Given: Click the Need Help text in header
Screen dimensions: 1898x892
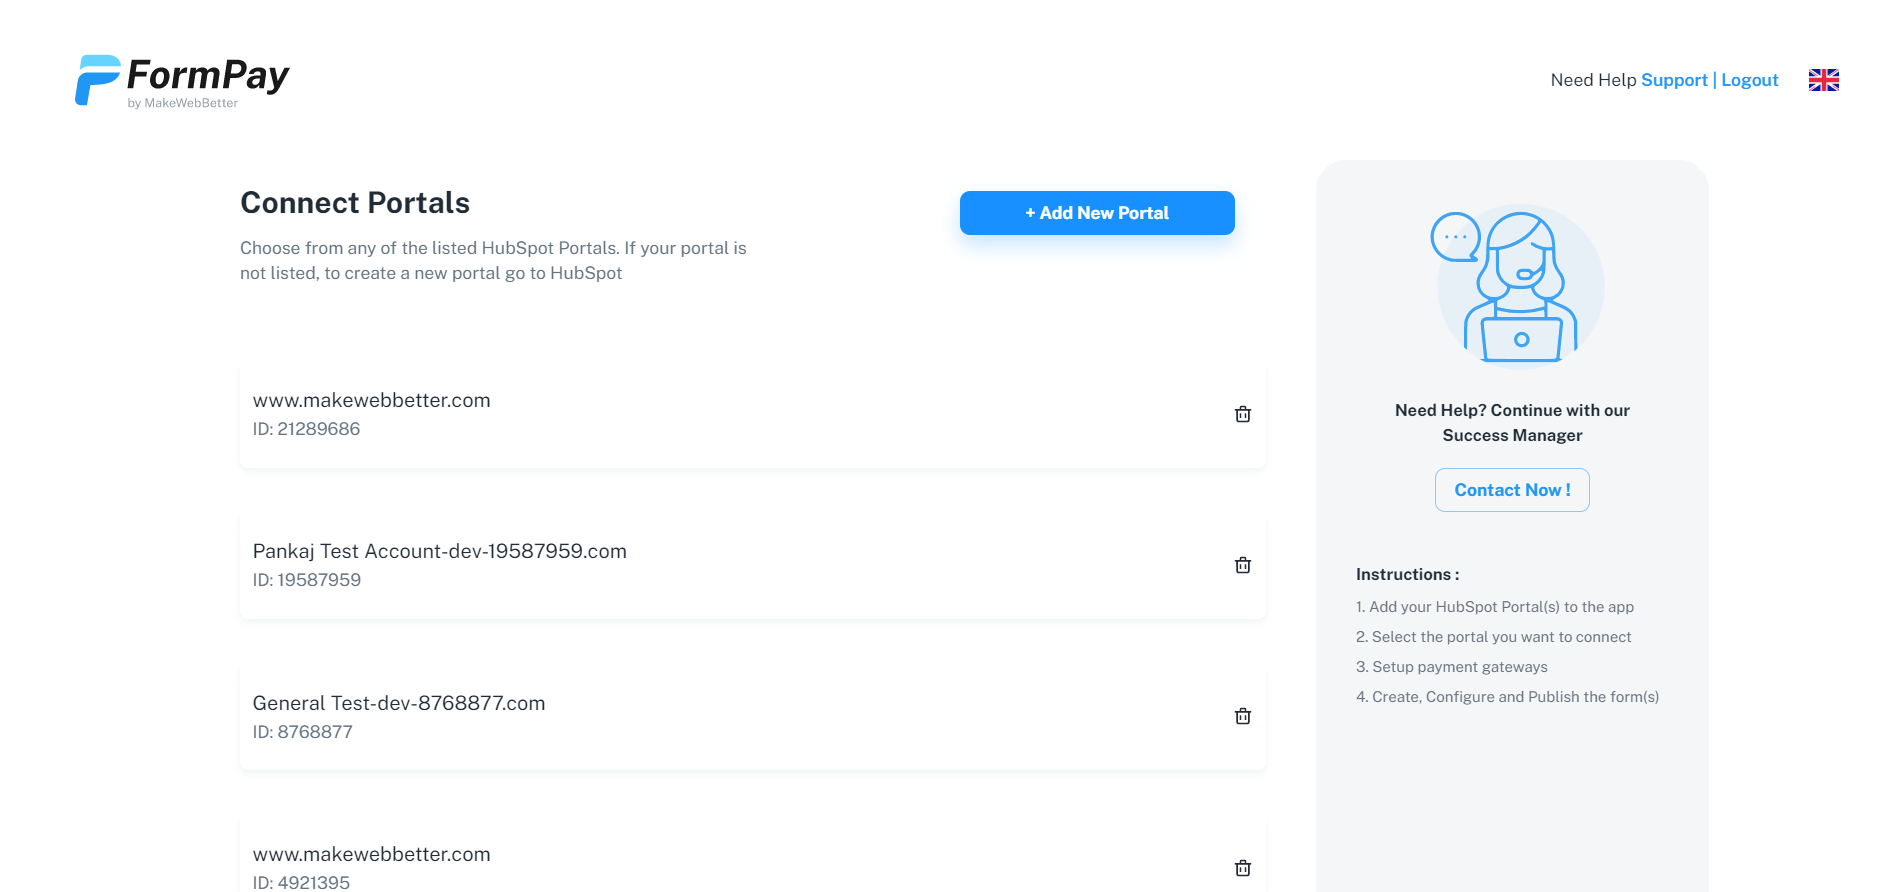Looking at the screenshot, I should 1593,80.
